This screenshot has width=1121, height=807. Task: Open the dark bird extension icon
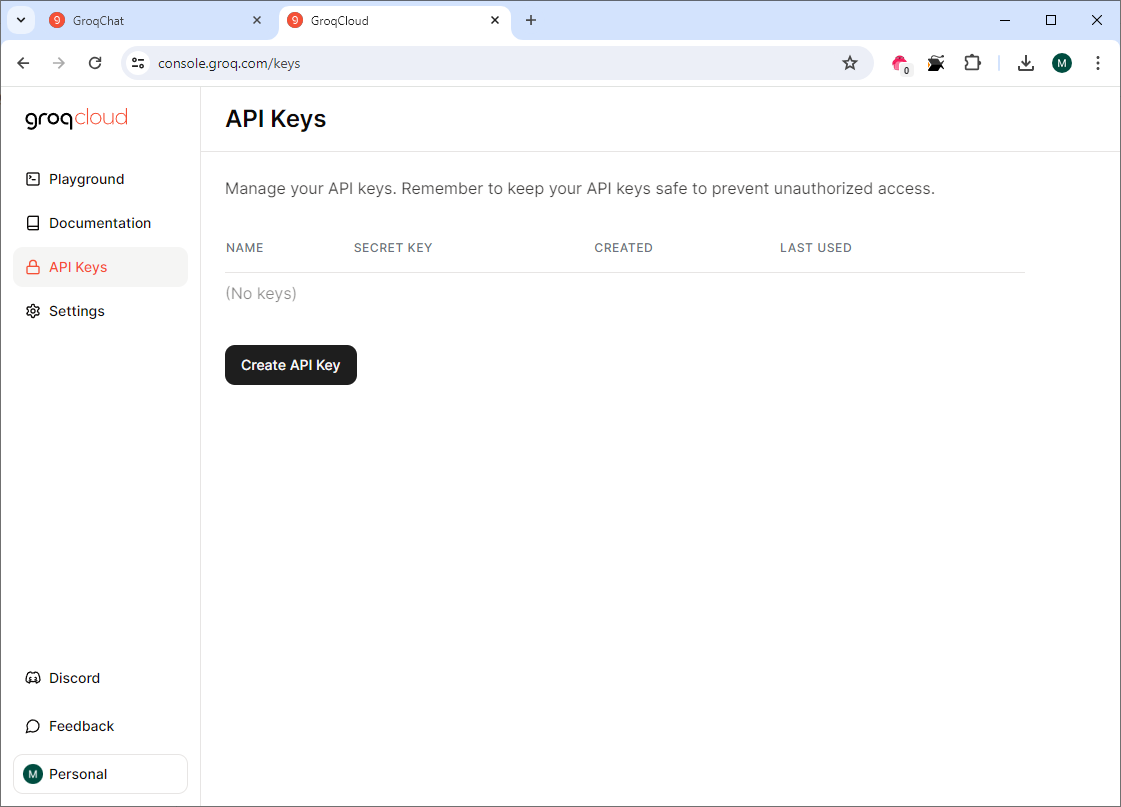click(x=936, y=64)
